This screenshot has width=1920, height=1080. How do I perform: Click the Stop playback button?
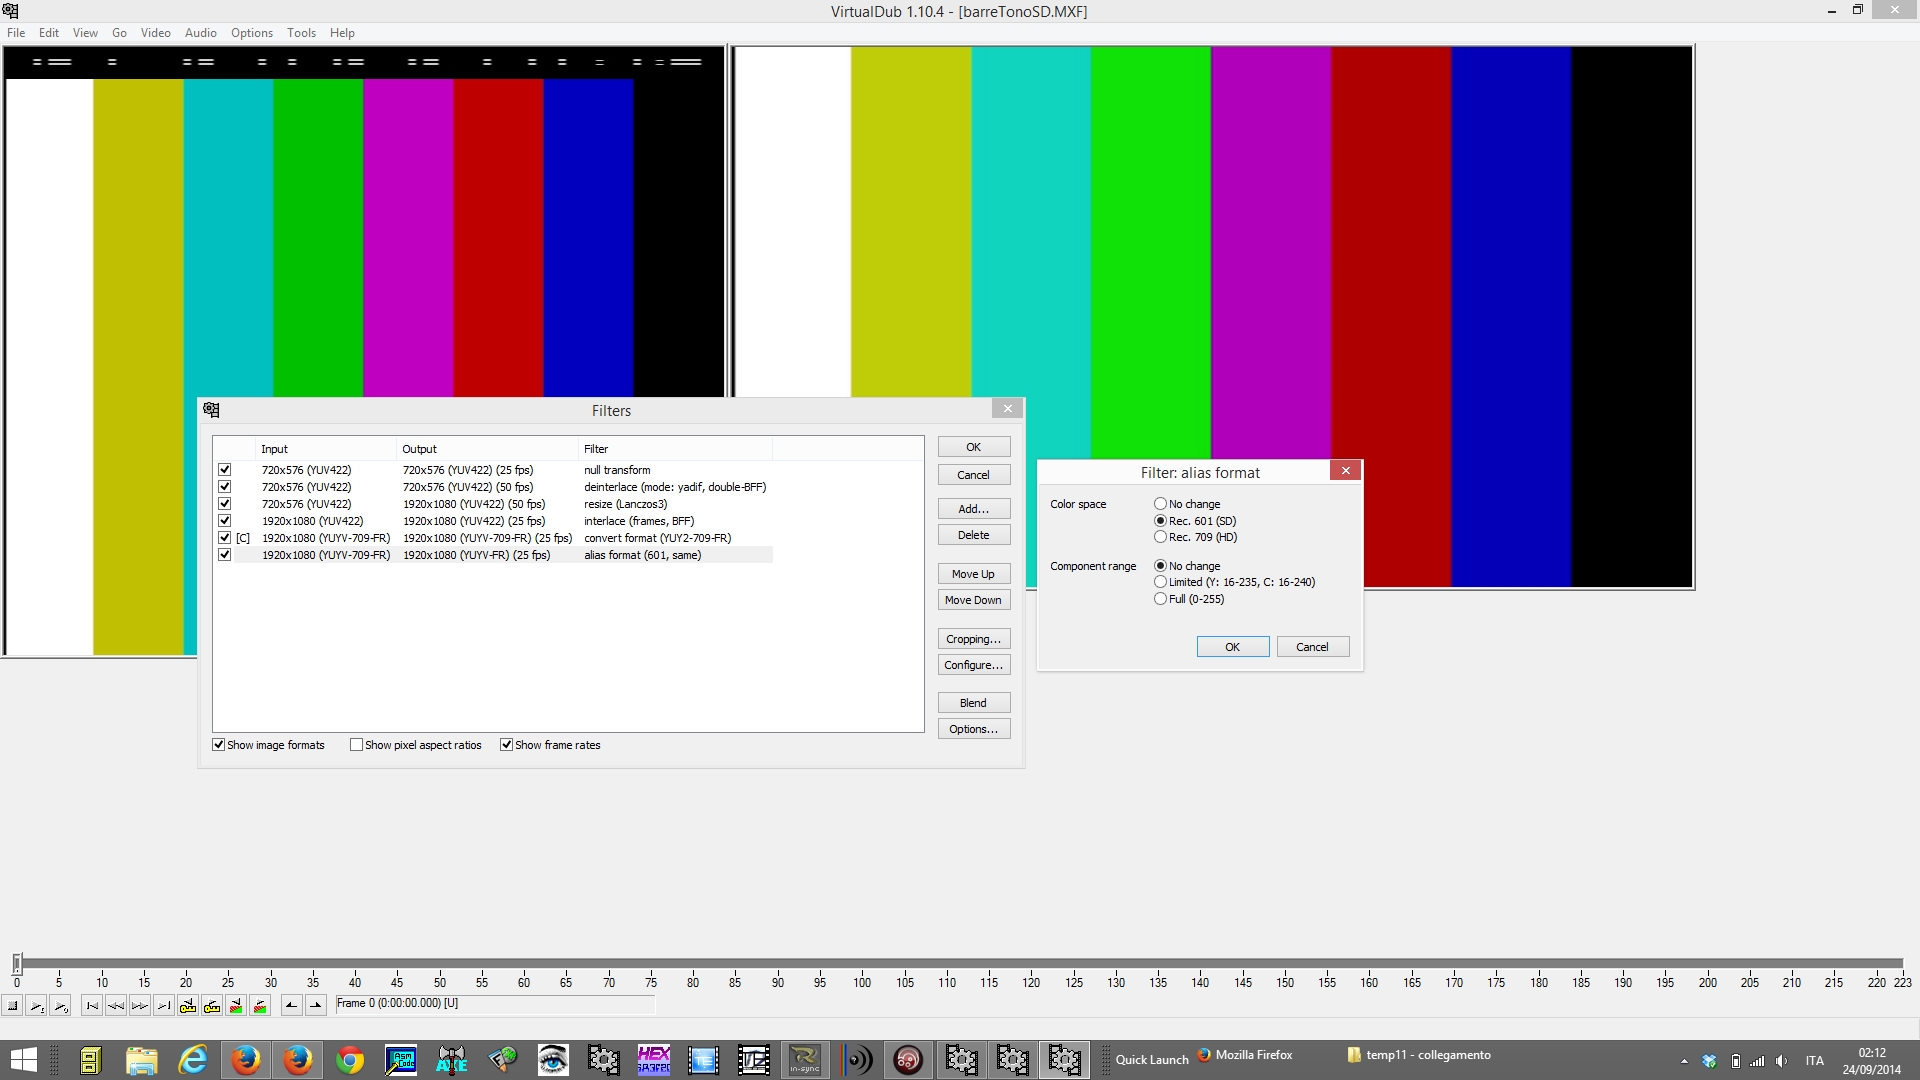tap(13, 1006)
